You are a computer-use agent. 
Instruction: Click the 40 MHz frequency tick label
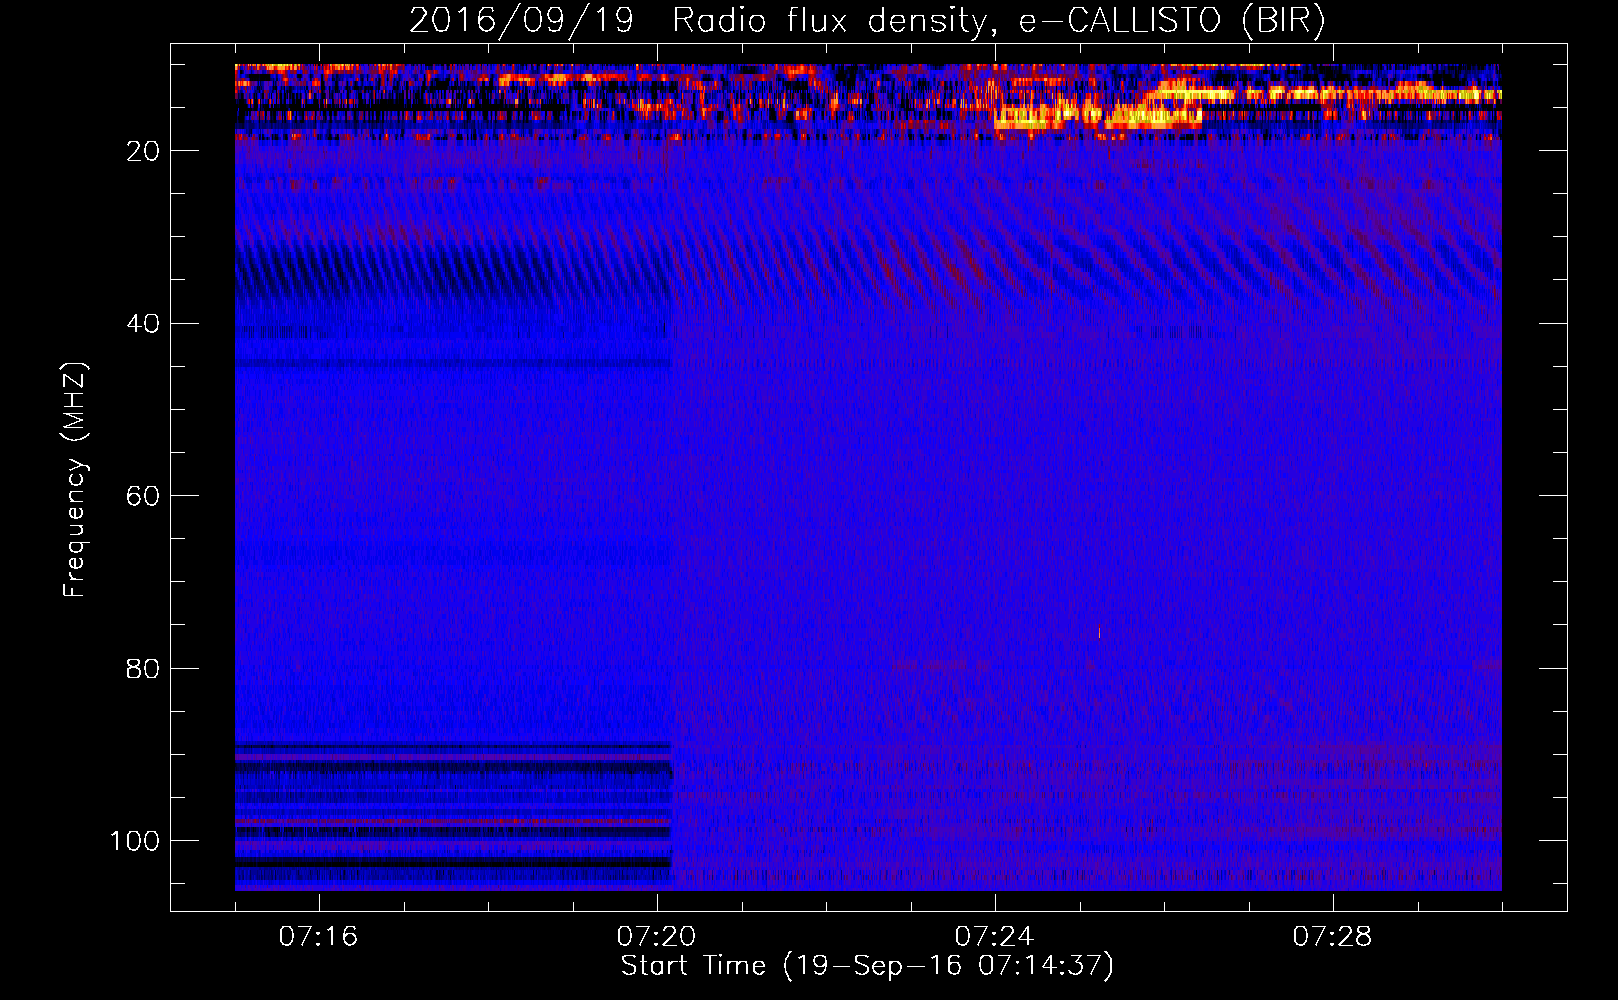coord(144,324)
